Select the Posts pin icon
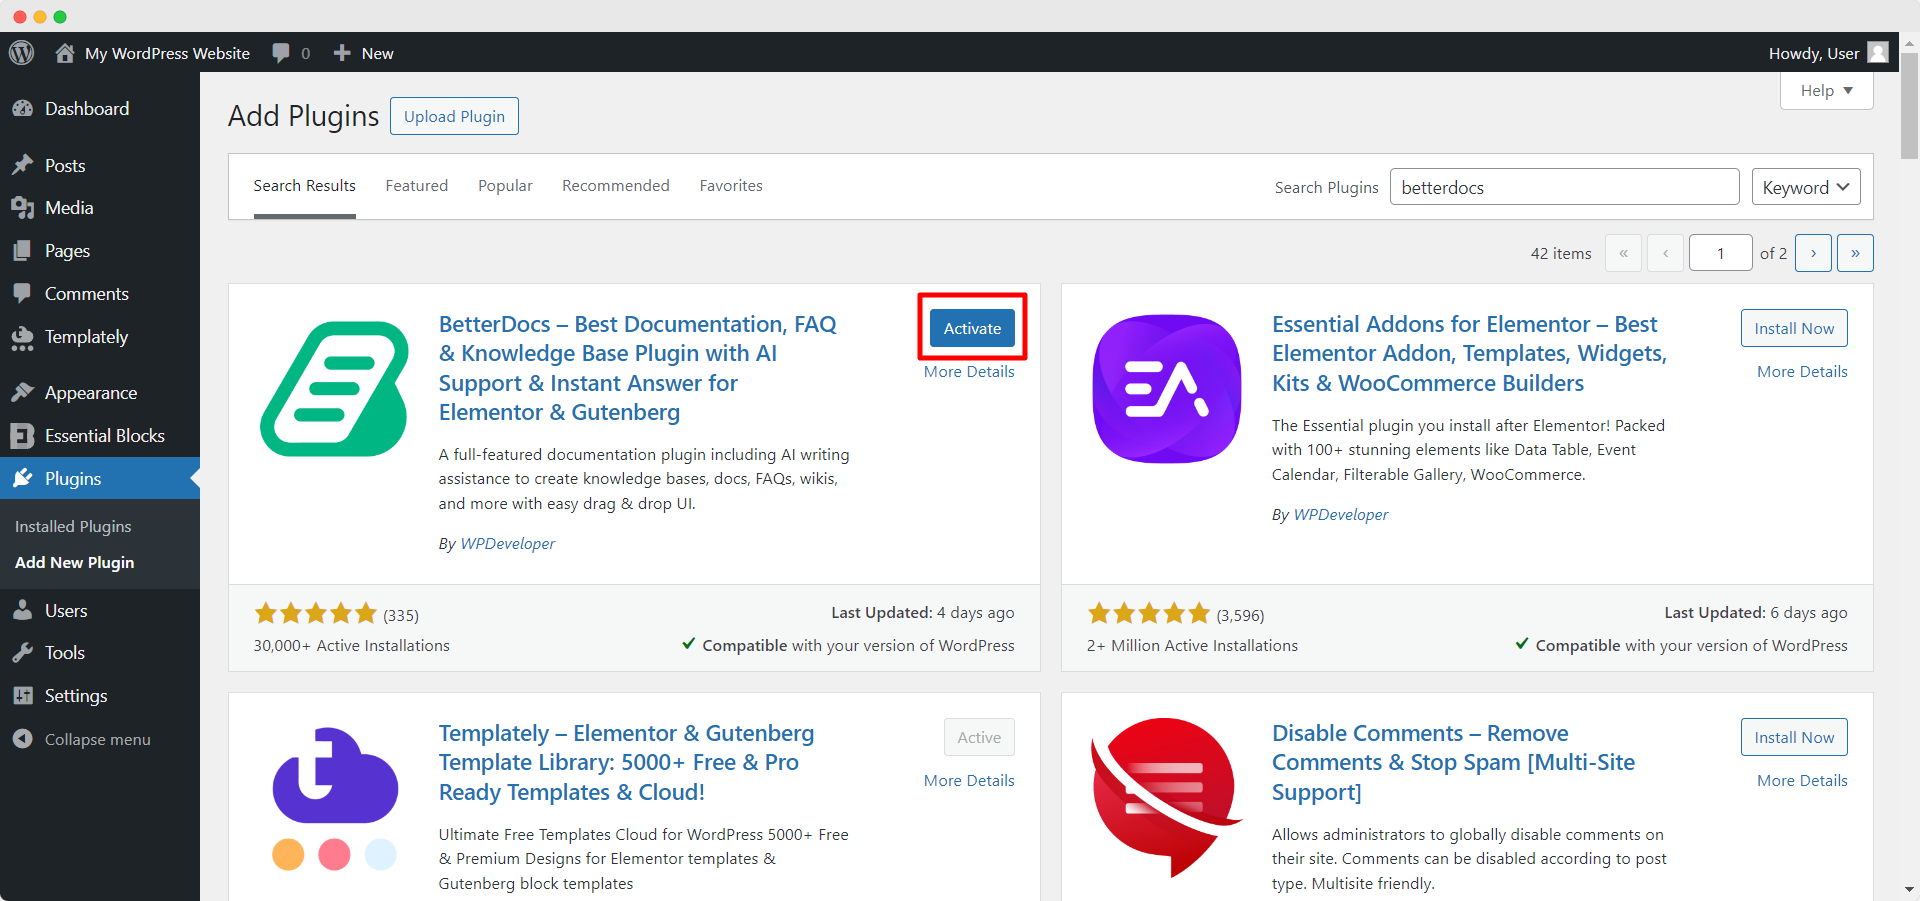1920x901 pixels. [x=23, y=165]
